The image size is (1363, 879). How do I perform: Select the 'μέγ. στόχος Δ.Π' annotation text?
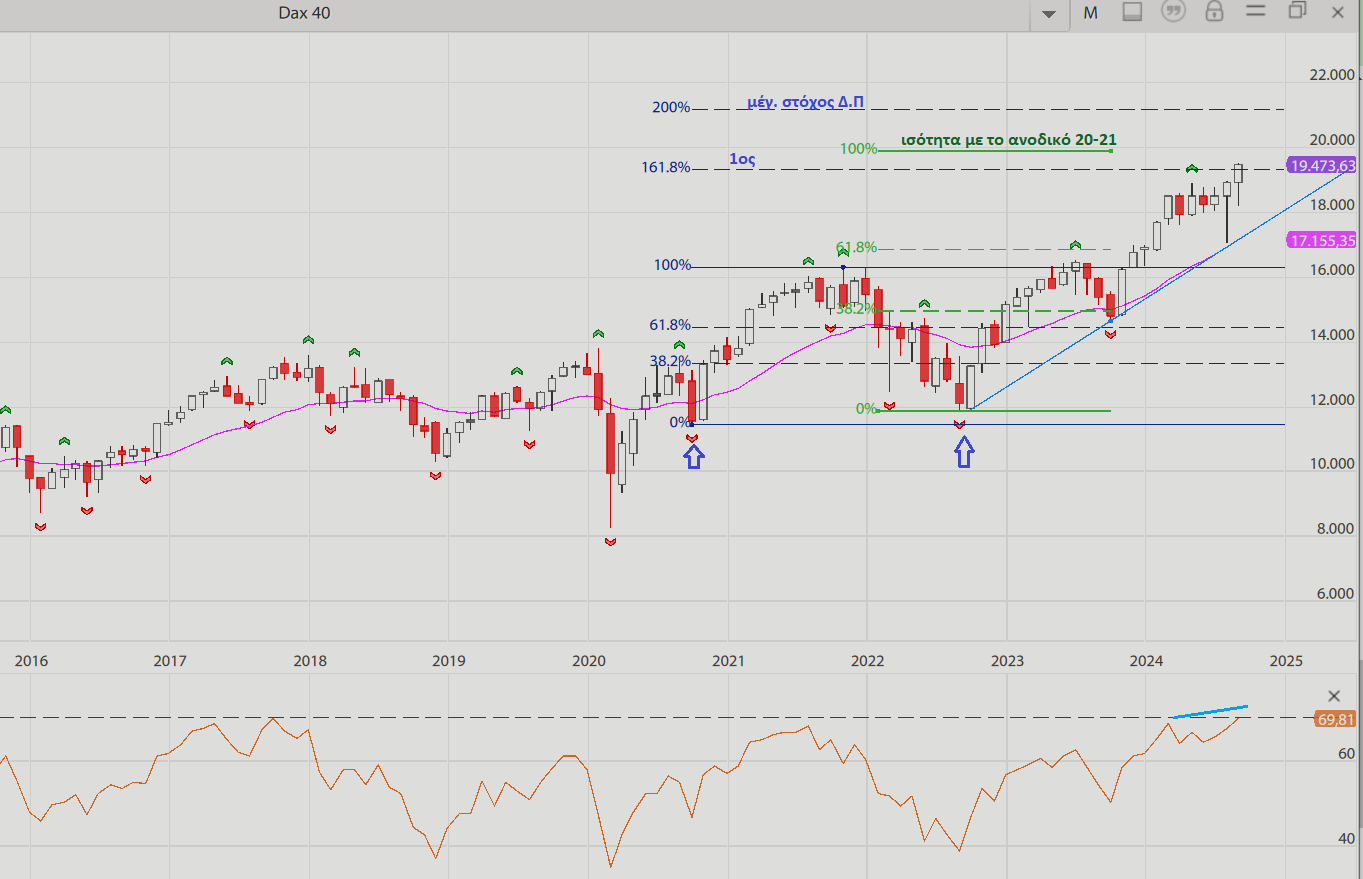[806, 102]
